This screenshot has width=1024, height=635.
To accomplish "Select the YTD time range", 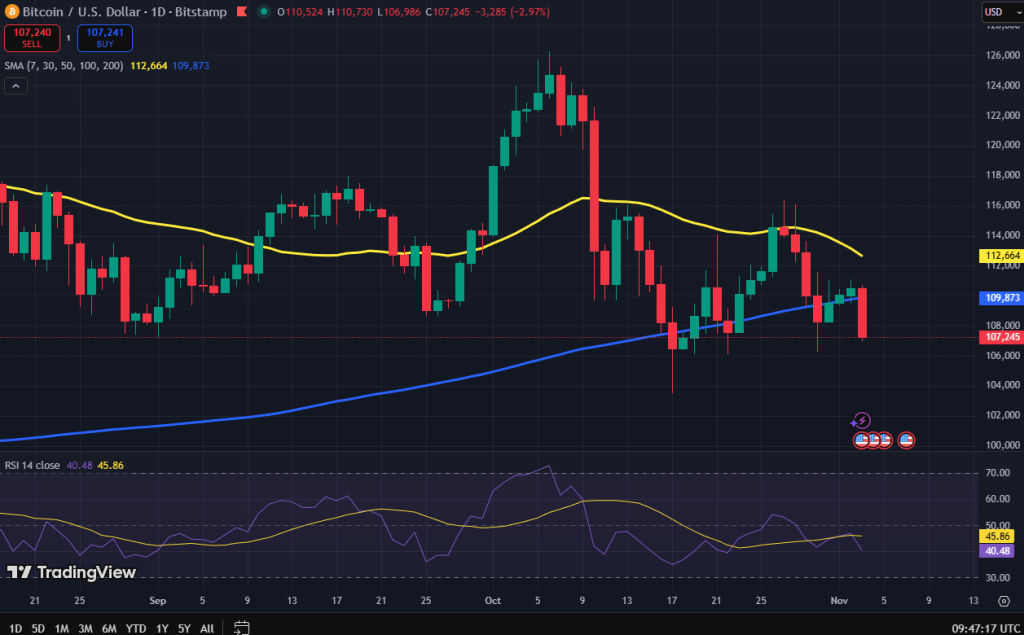I will [x=136, y=628].
